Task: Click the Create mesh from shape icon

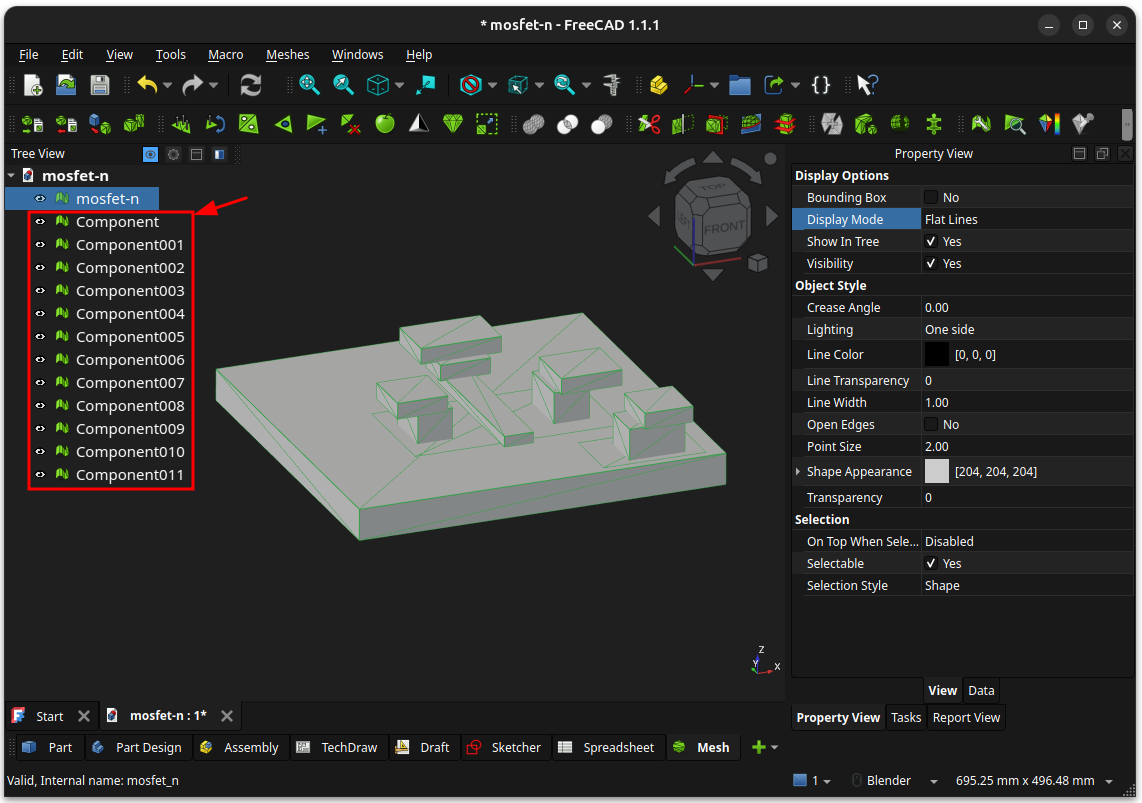Action: (x=100, y=124)
